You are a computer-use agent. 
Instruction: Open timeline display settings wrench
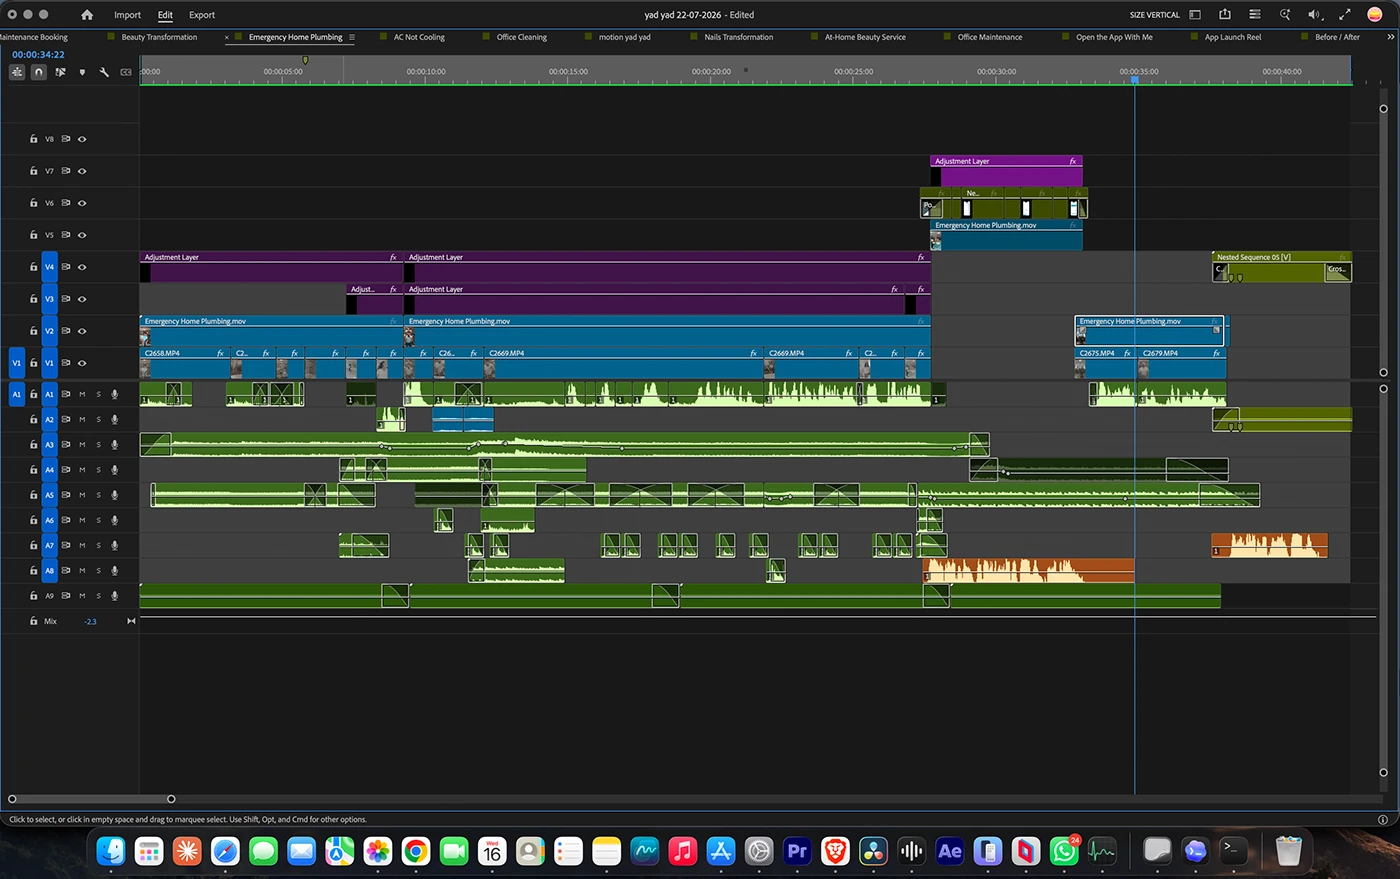(x=104, y=72)
